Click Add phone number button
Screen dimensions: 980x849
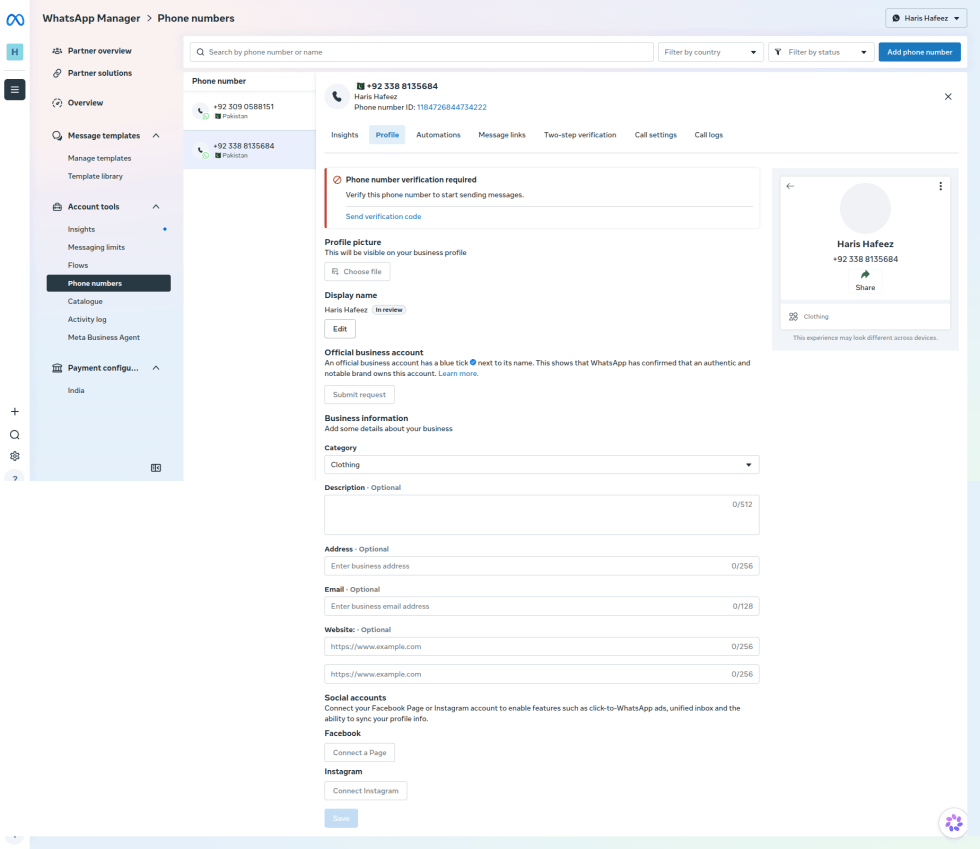pos(919,52)
